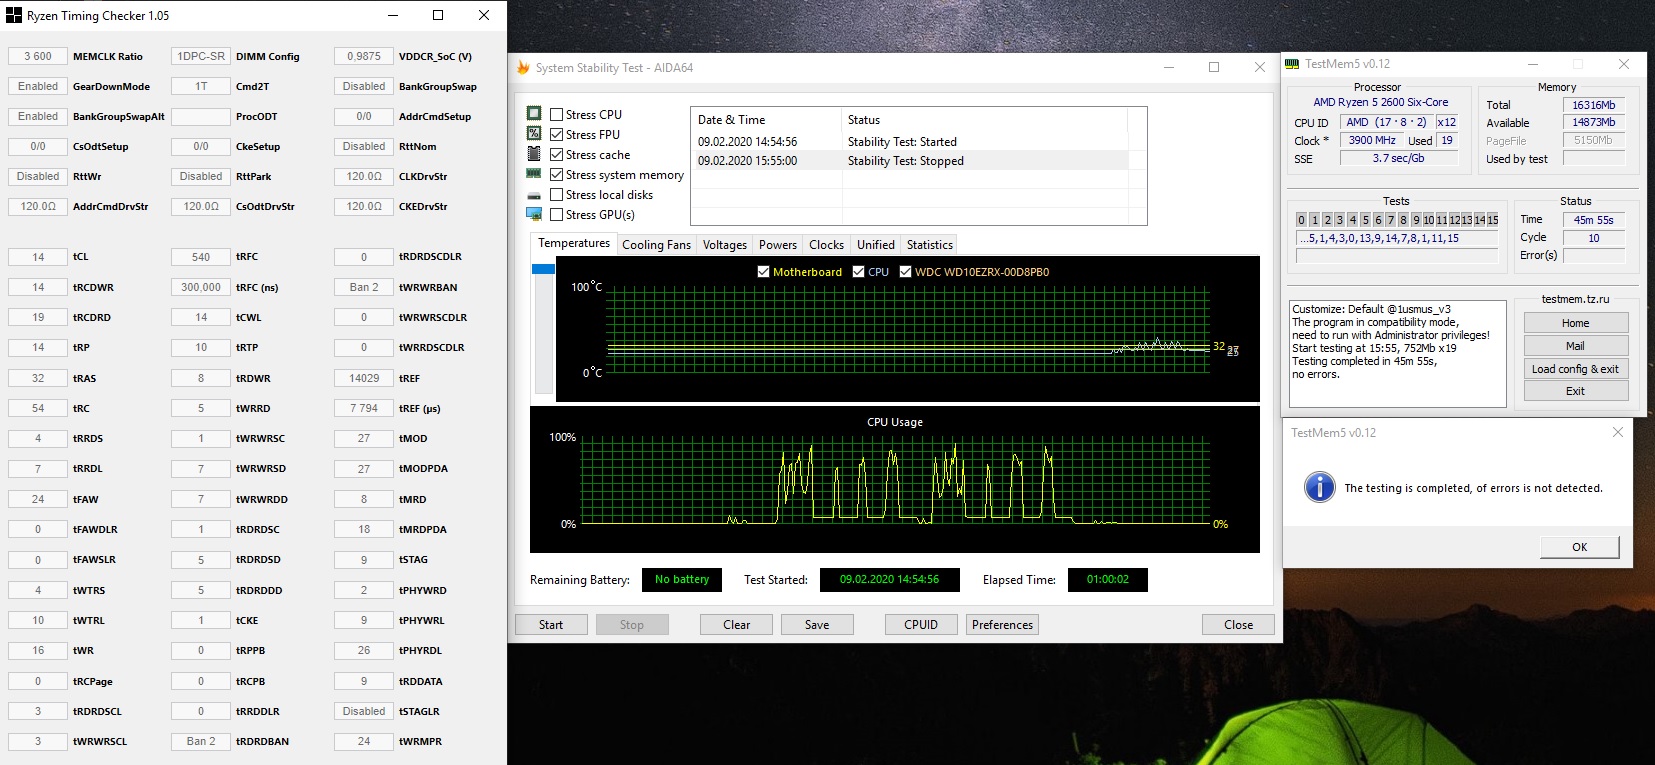Viewport: 1655px width, 765px height.
Task: Open AIDA64 Preferences
Action: point(1002,624)
